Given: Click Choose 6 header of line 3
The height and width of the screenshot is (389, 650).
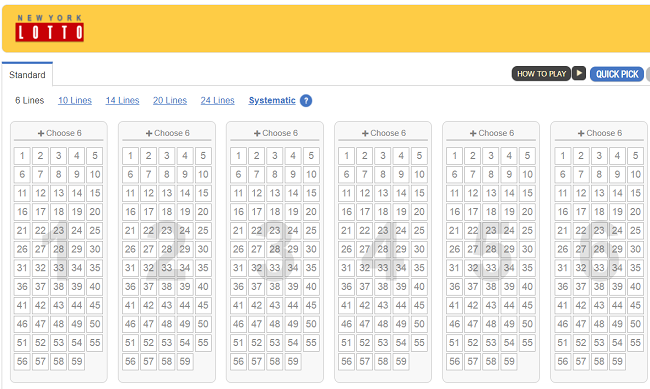Looking at the screenshot, I should click(x=276, y=133).
